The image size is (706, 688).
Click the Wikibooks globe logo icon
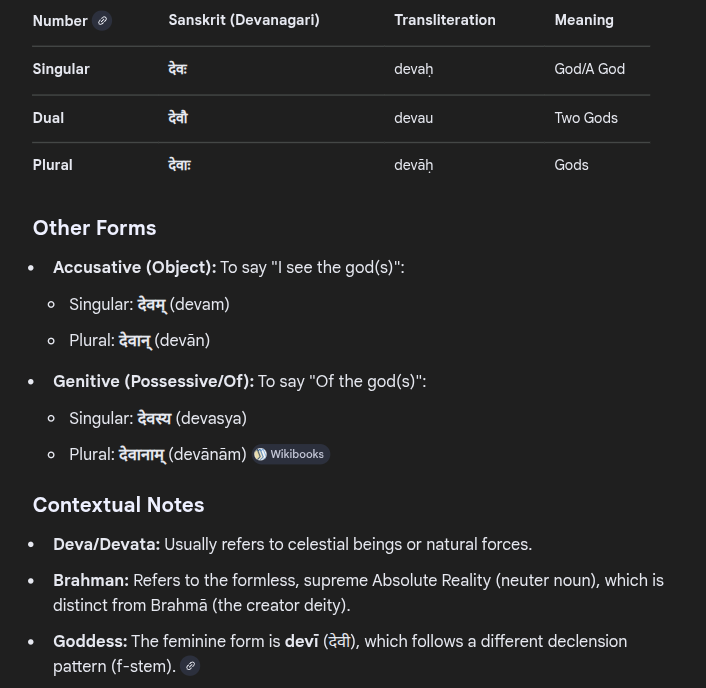(x=260, y=454)
